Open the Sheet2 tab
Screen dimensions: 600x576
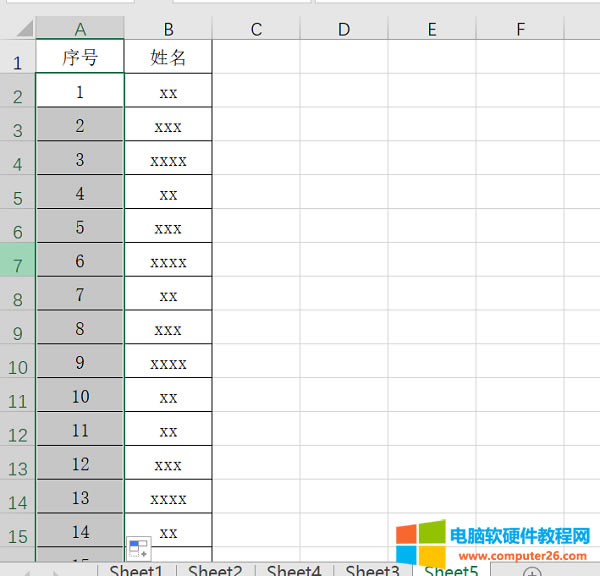click(215, 571)
